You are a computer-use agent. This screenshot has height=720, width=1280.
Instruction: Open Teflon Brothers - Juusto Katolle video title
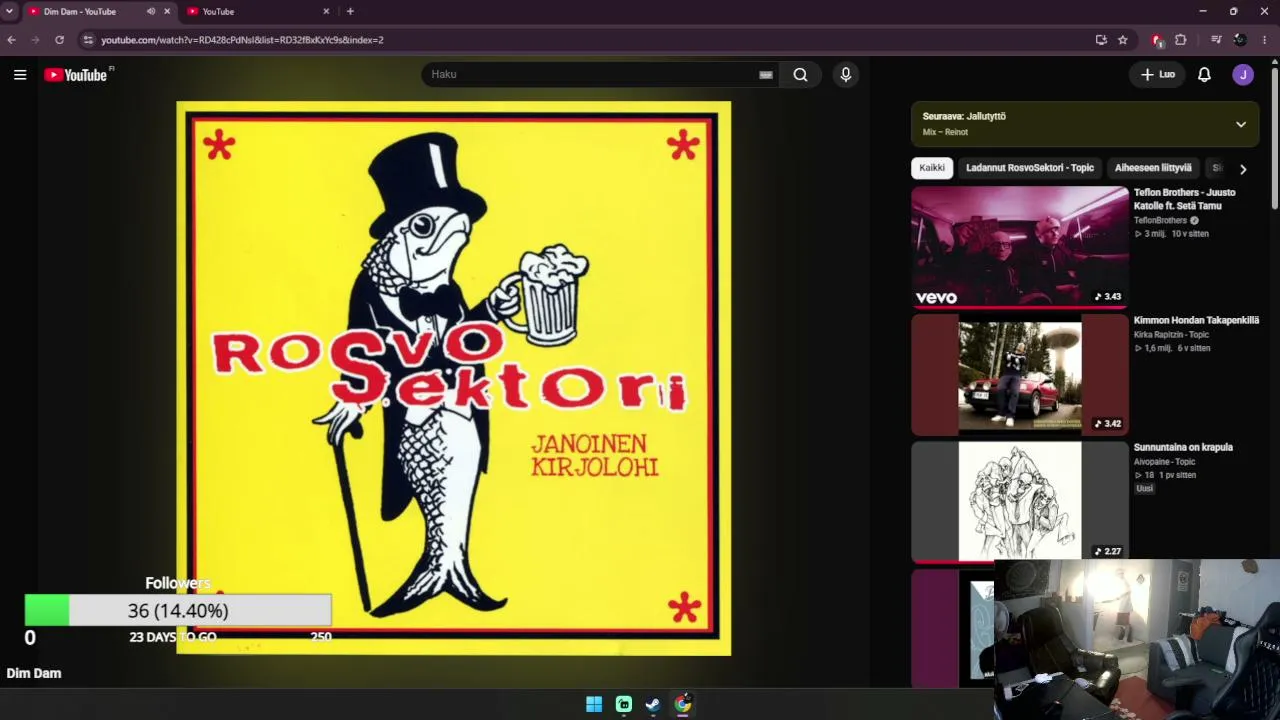click(x=1185, y=199)
